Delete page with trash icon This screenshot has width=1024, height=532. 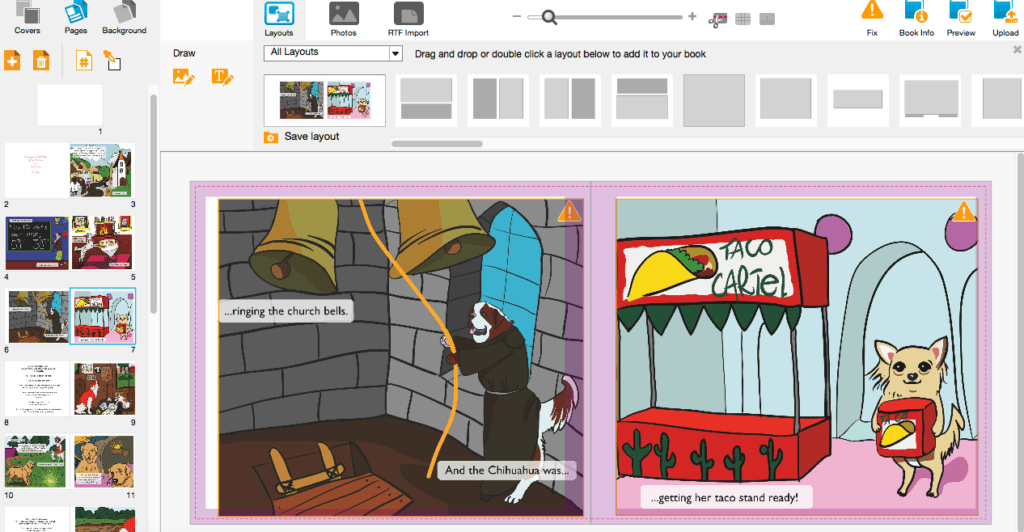click(41, 61)
